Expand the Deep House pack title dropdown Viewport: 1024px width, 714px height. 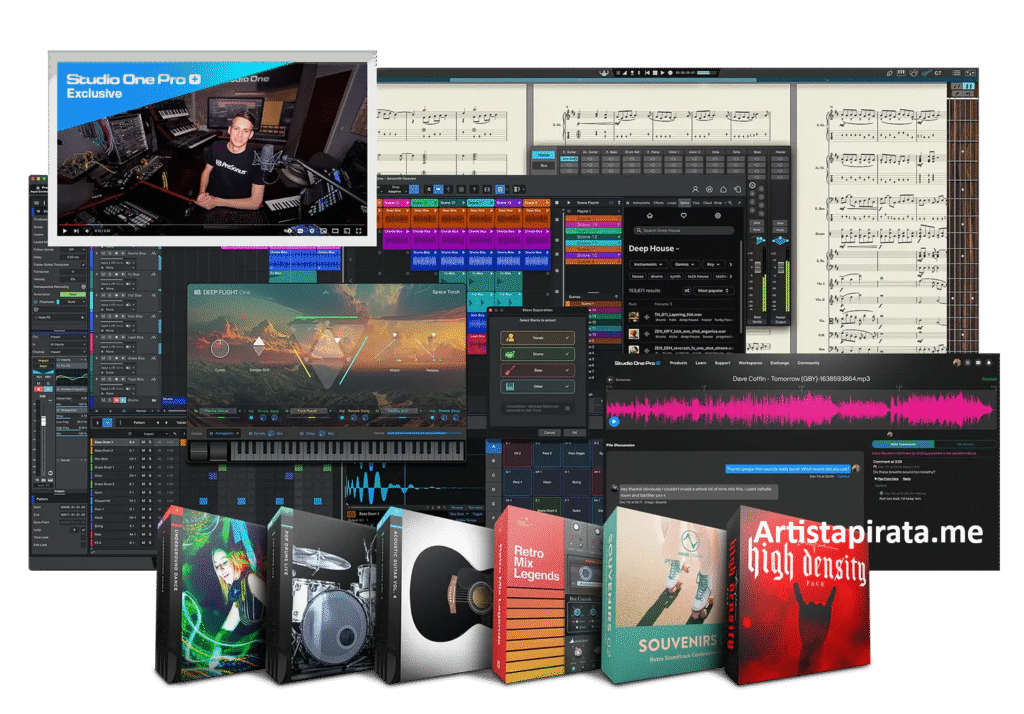(x=678, y=248)
